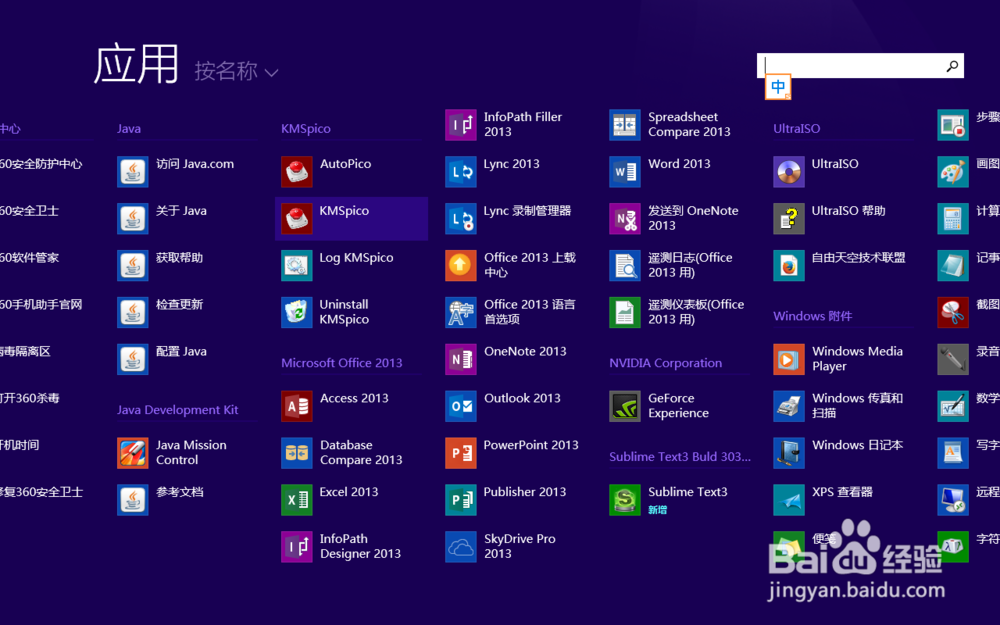This screenshot has width=1000, height=625.
Task: Launch the UltraISO disc icon
Action: tap(789, 172)
